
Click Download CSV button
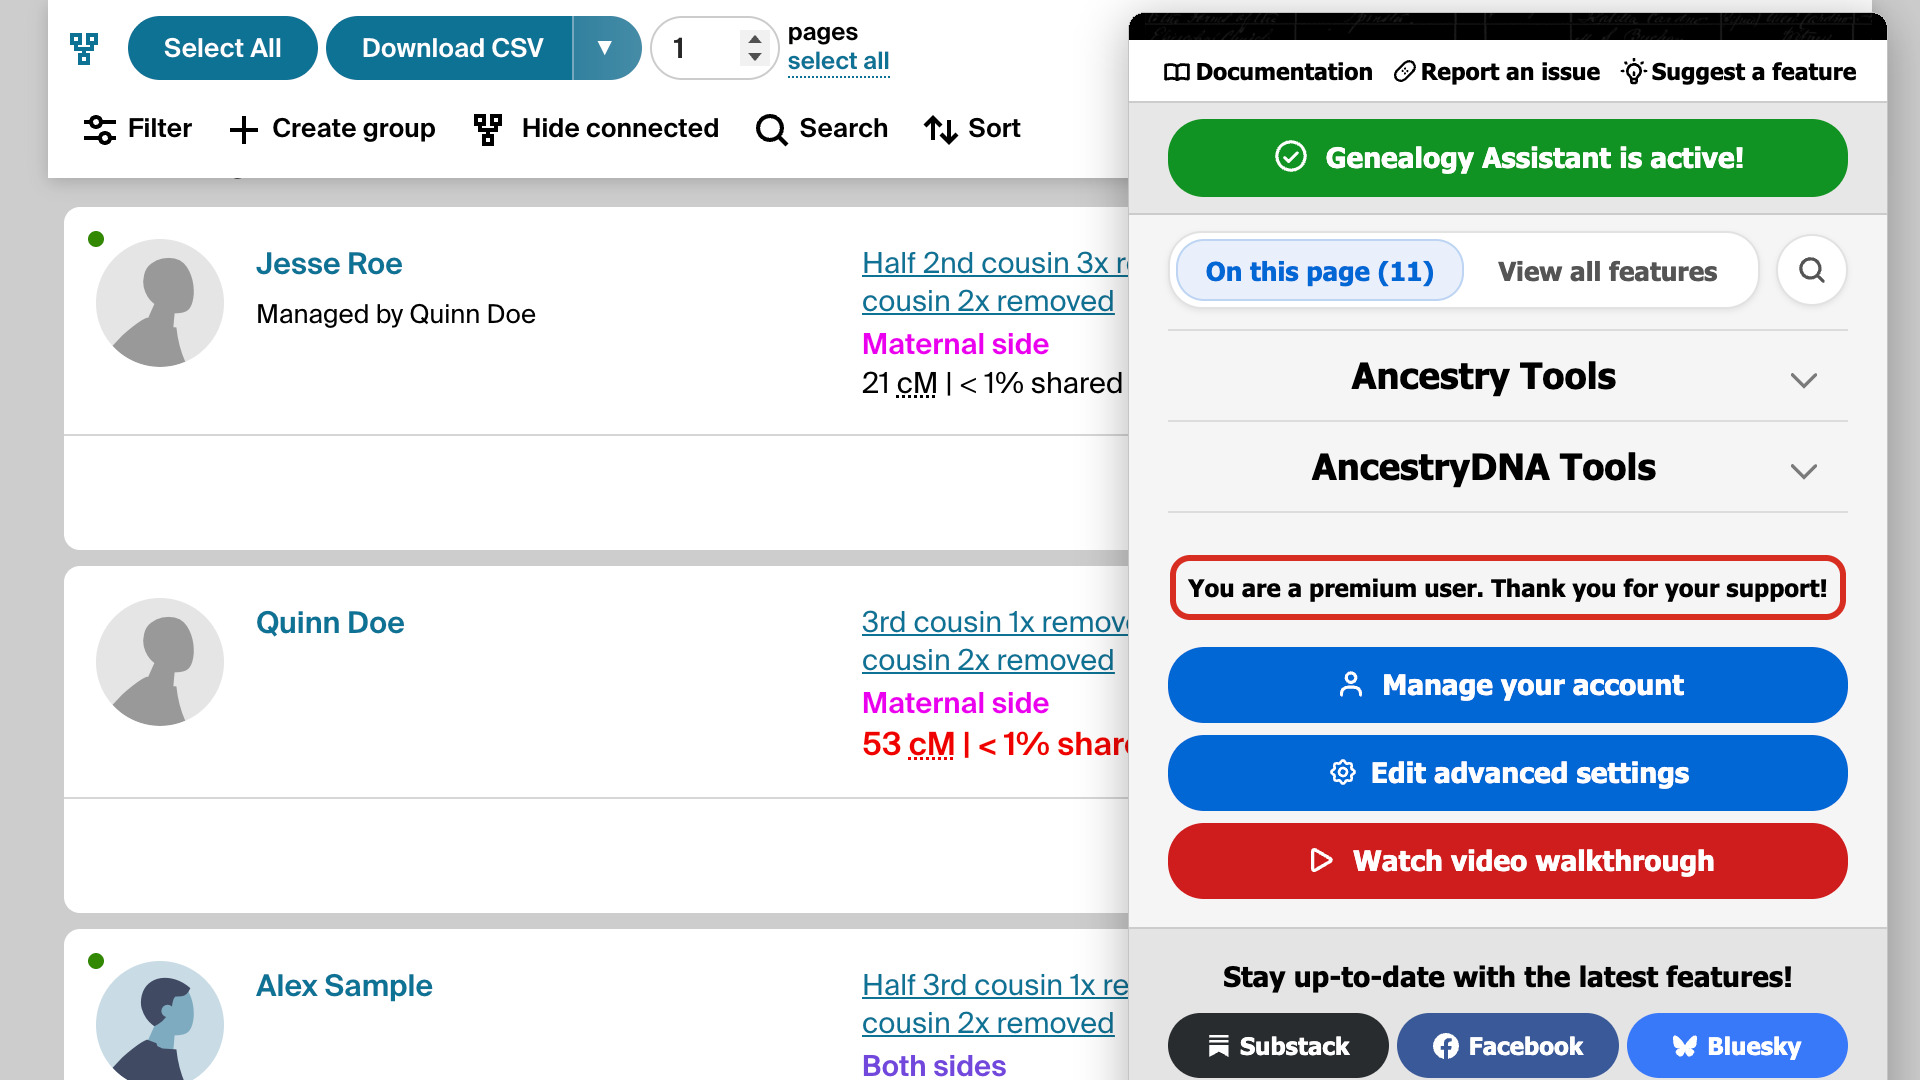[450, 48]
